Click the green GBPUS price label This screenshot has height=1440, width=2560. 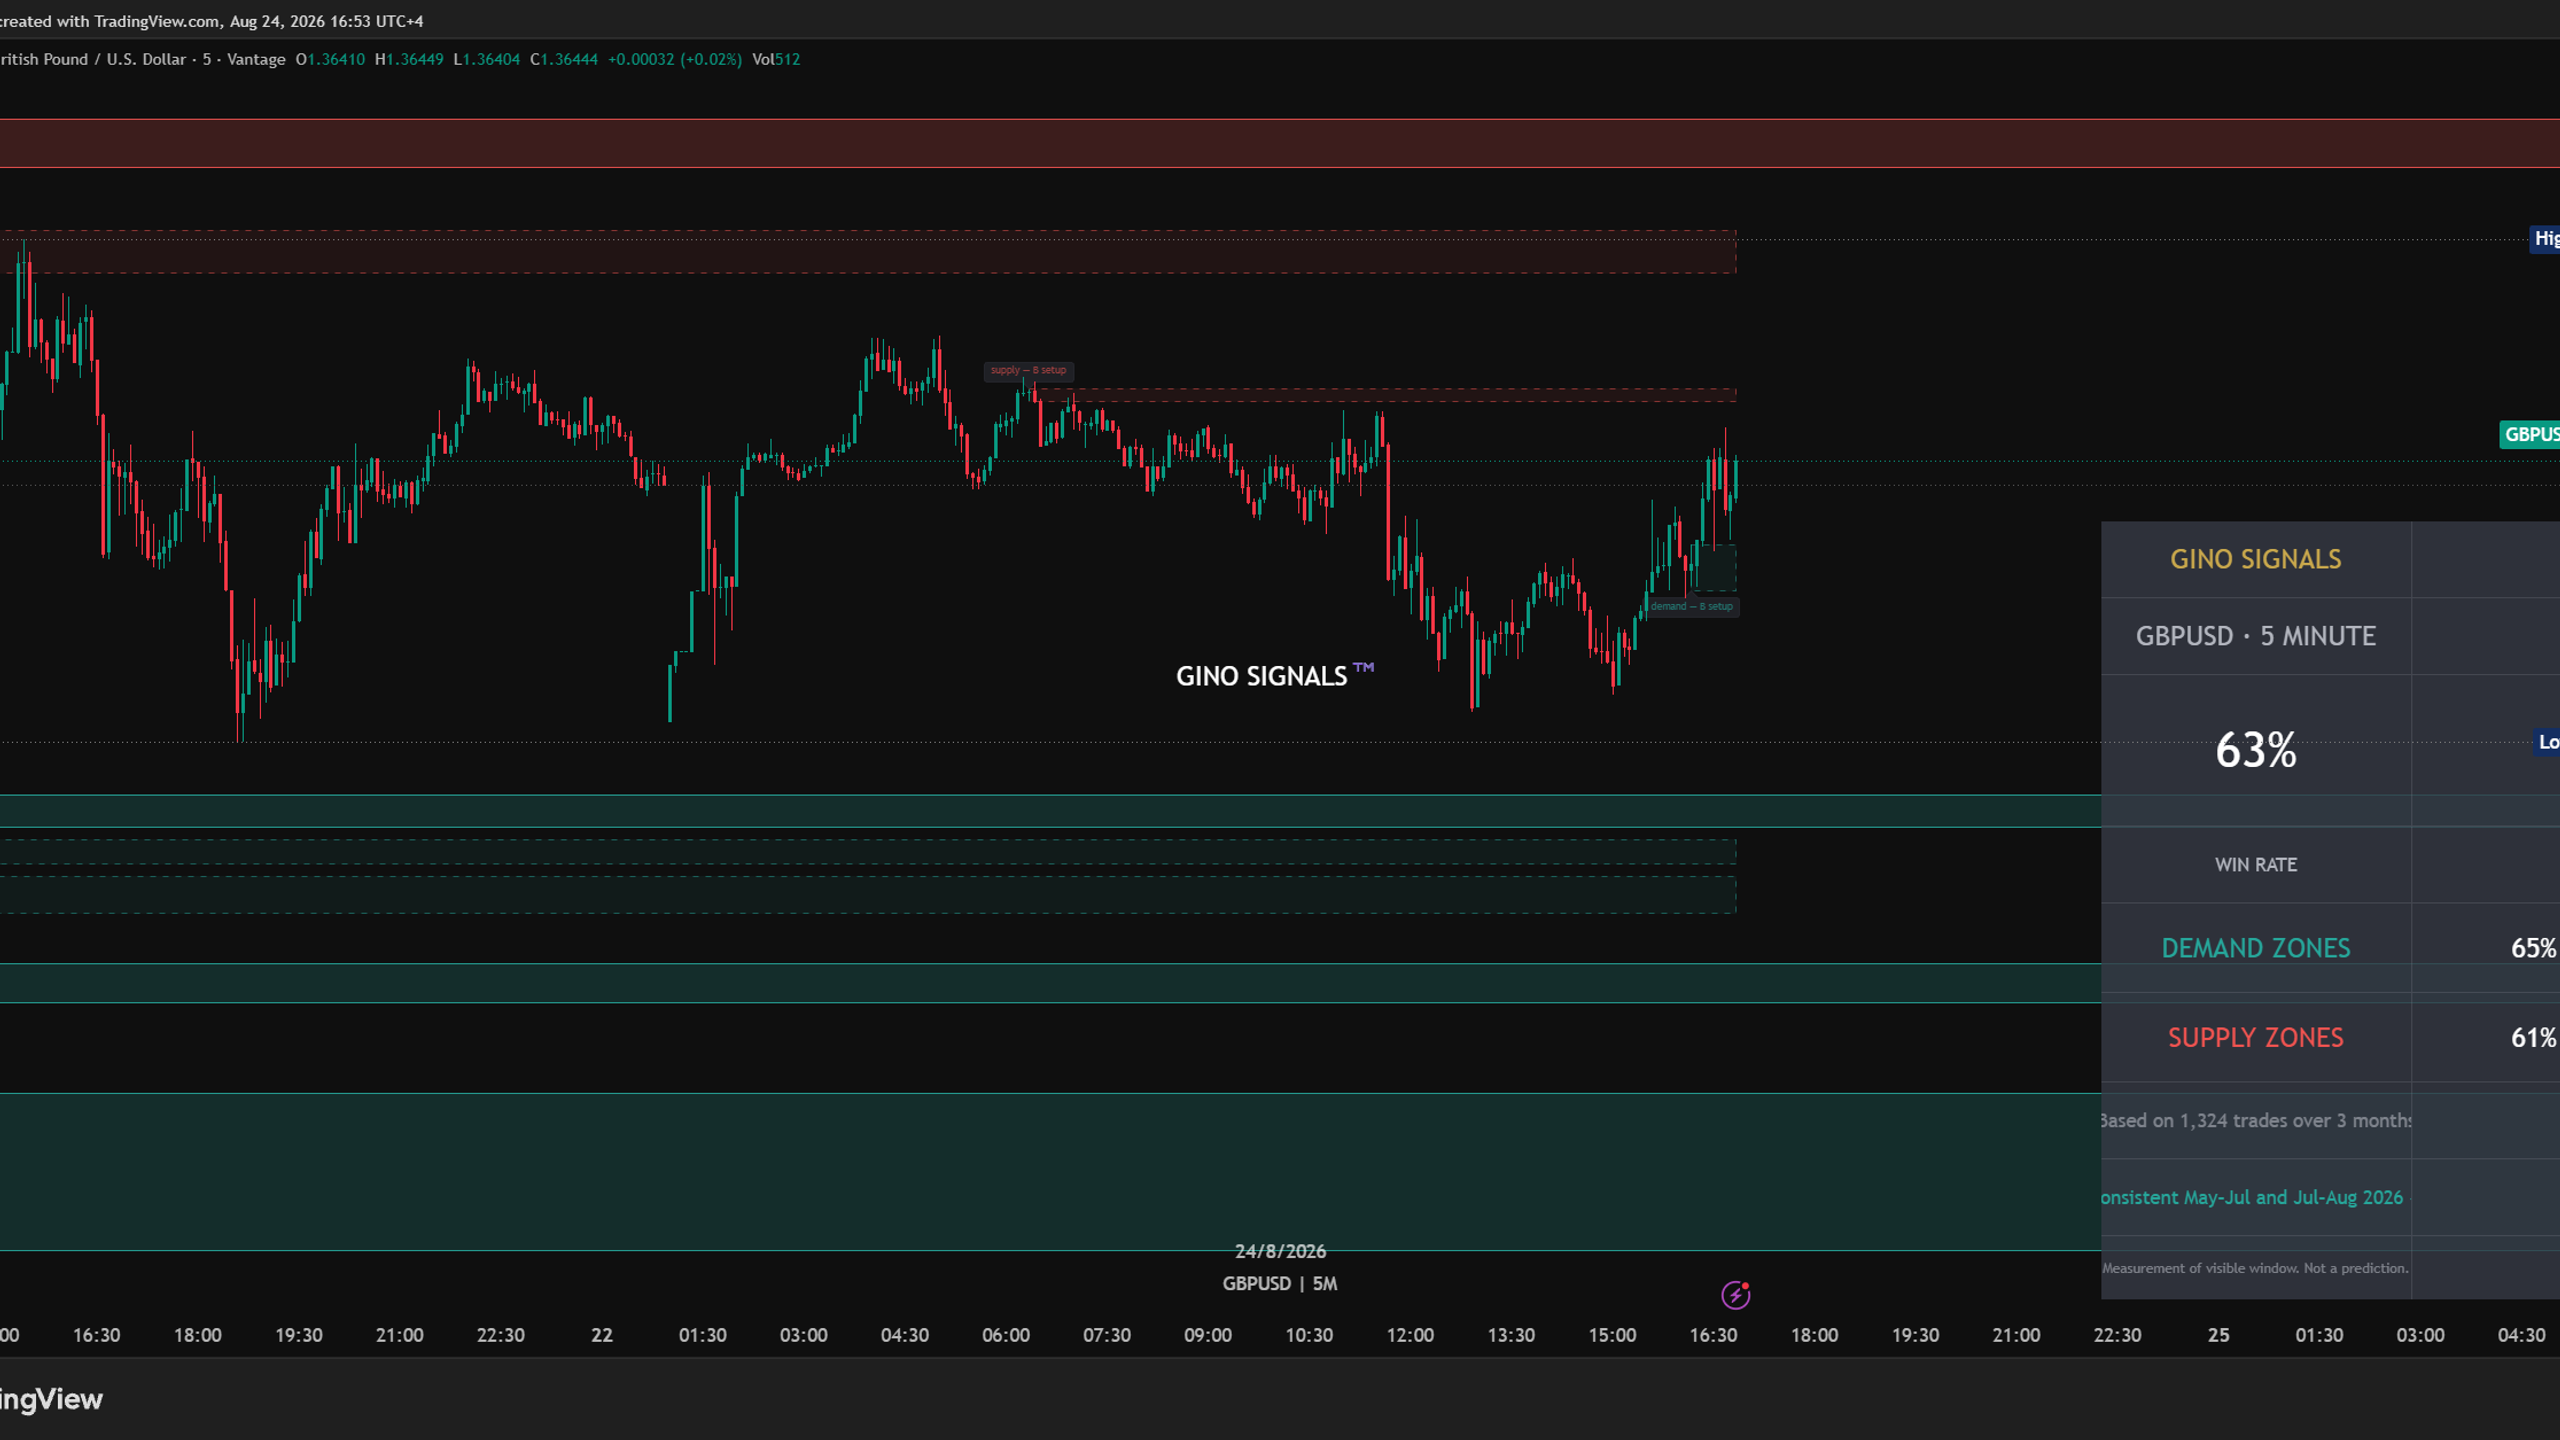point(2529,435)
